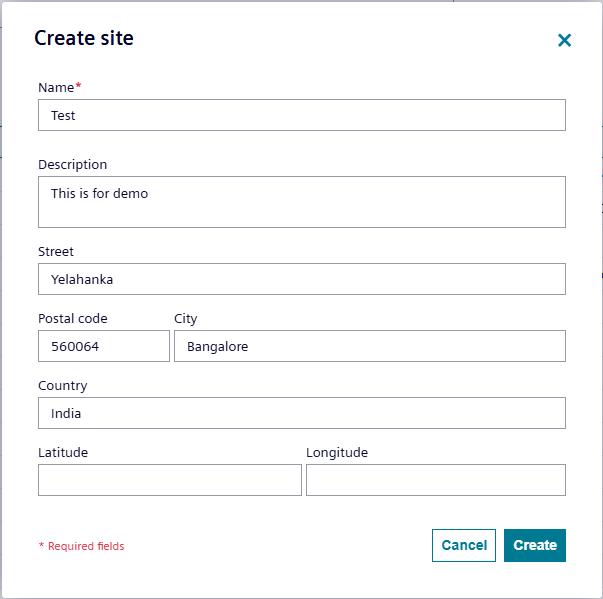Click the Latitude label
The height and width of the screenshot is (599, 603).
pos(63,453)
